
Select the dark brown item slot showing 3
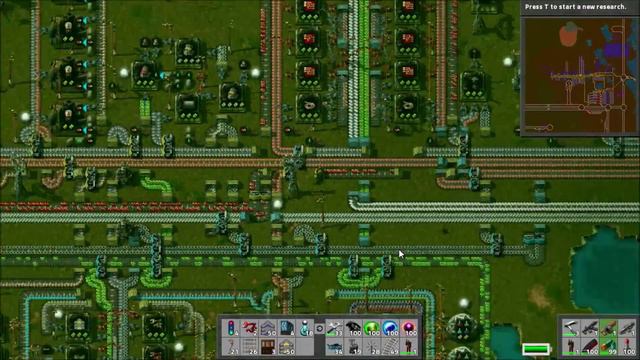pyautogui.click(x=268, y=347)
